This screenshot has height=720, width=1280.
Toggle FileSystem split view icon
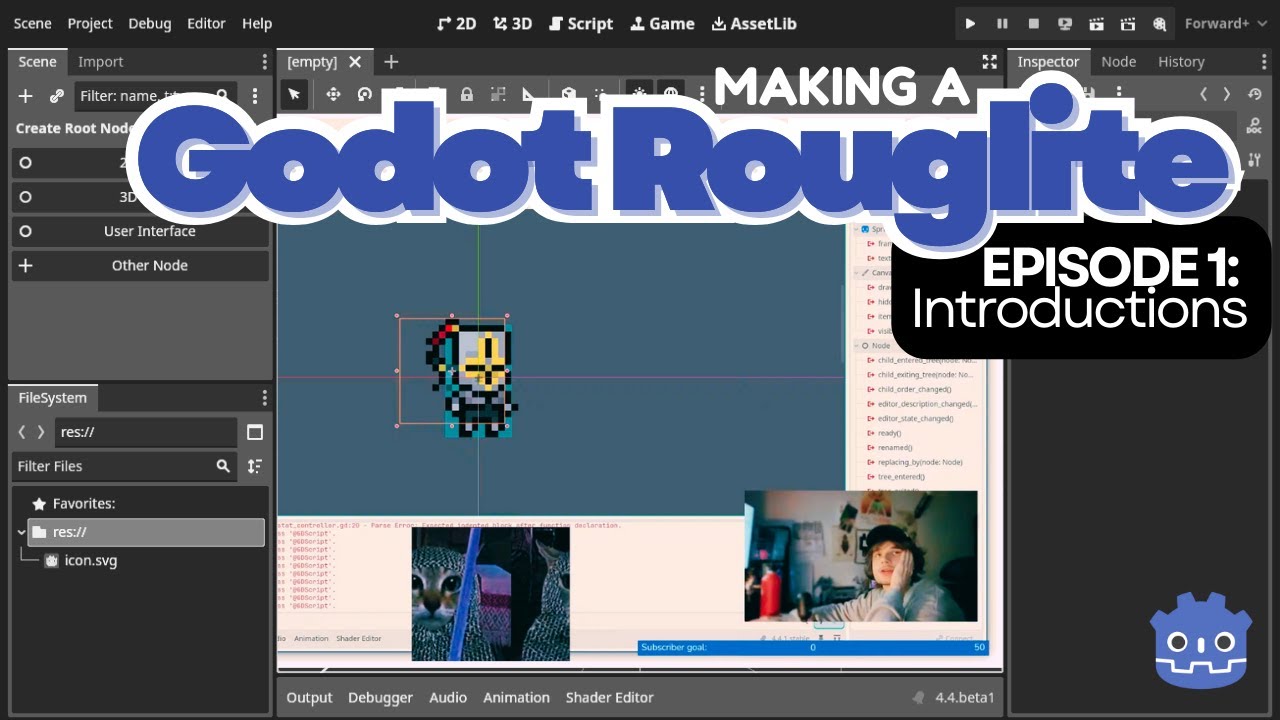click(x=255, y=432)
